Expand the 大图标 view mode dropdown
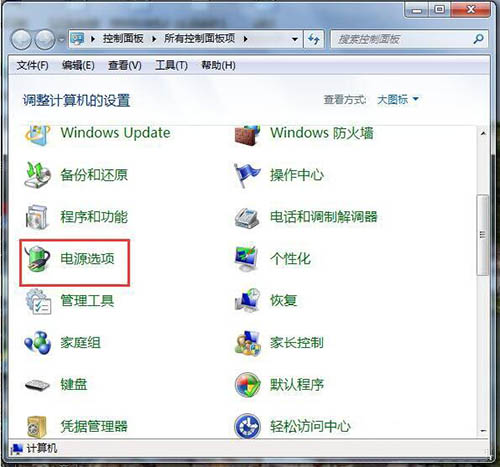This screenshot has height=467, width=500. pyautogui.click(x=398, y=99)
